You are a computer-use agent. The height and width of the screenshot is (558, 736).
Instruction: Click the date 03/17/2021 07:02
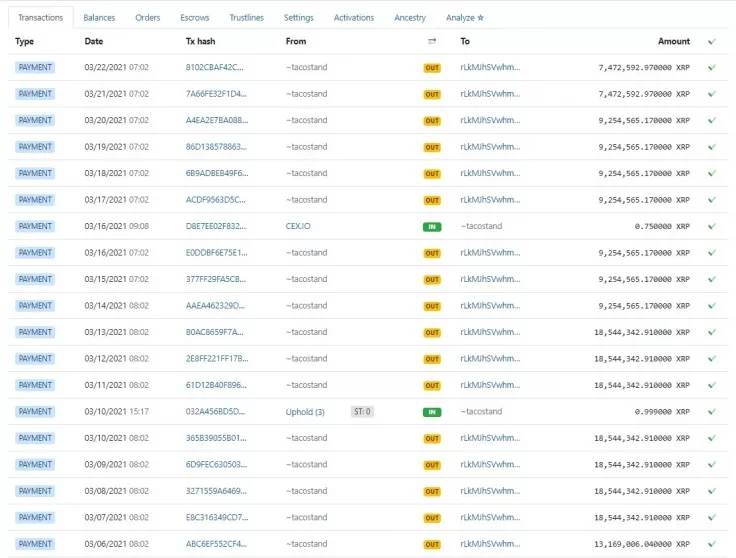[116, 199]
